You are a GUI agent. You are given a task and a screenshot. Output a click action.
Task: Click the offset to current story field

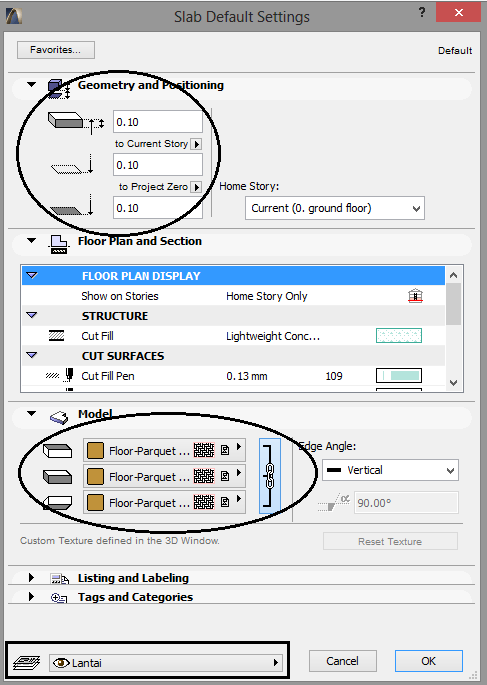[158, 165]
